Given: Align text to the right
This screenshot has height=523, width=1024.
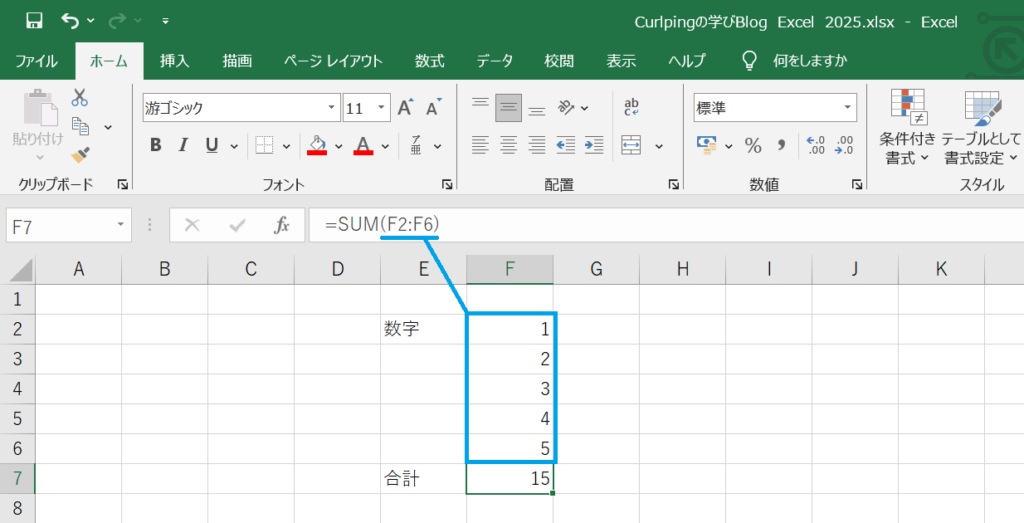Looking at the screenshot, I should [x=536, y=145].
